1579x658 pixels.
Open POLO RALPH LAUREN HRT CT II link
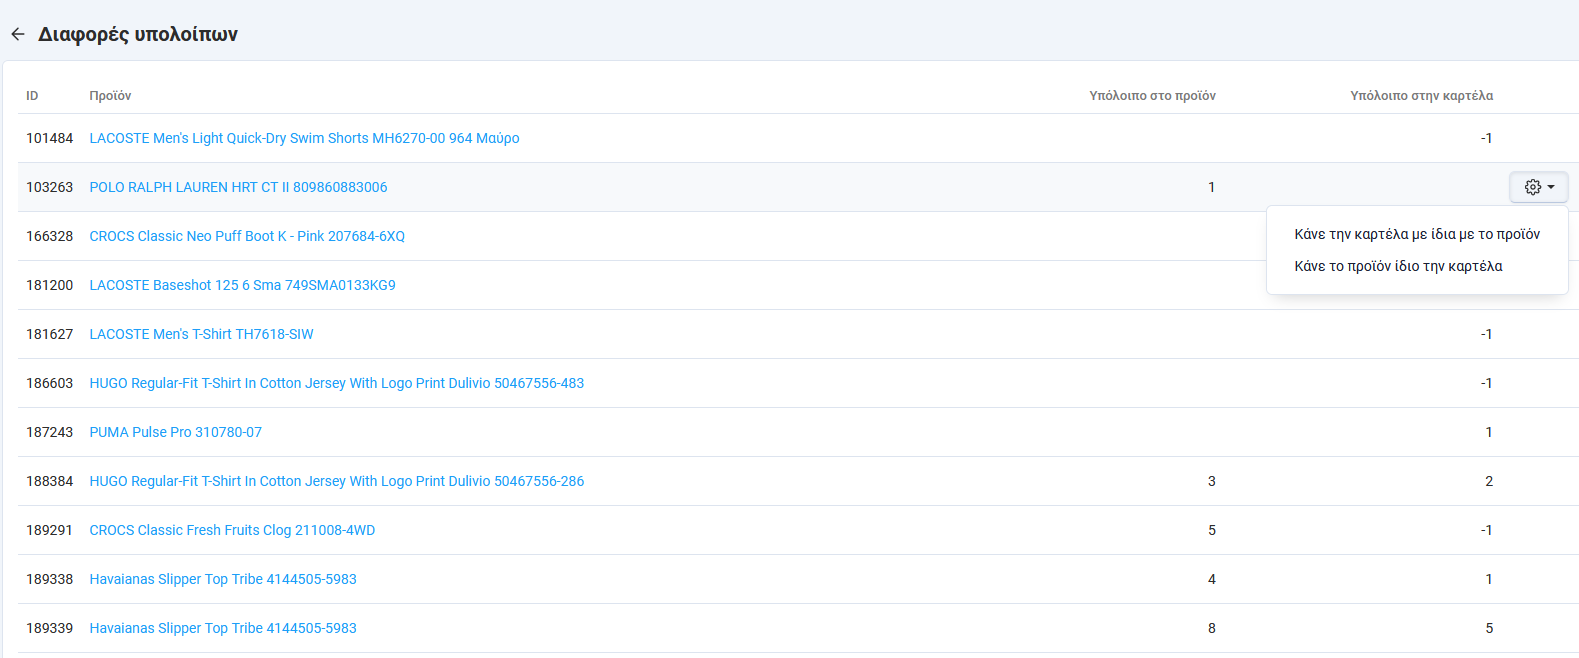pos(238,187)
